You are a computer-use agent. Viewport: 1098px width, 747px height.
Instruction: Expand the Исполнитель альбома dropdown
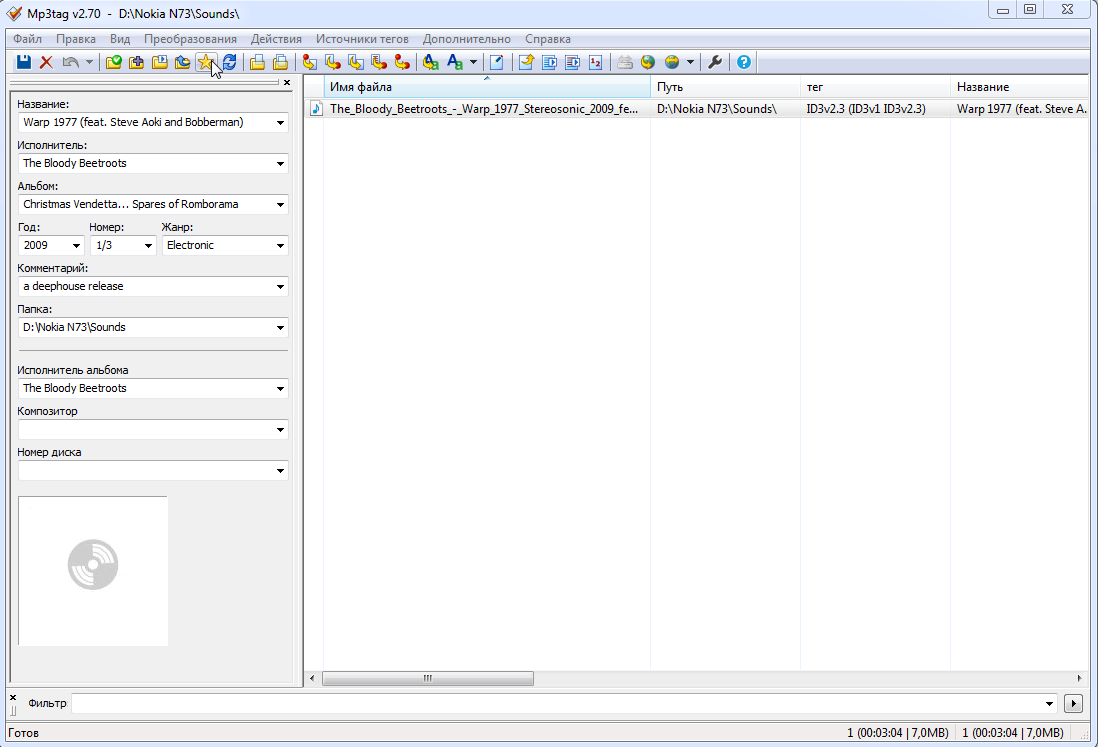pos(280,389)
